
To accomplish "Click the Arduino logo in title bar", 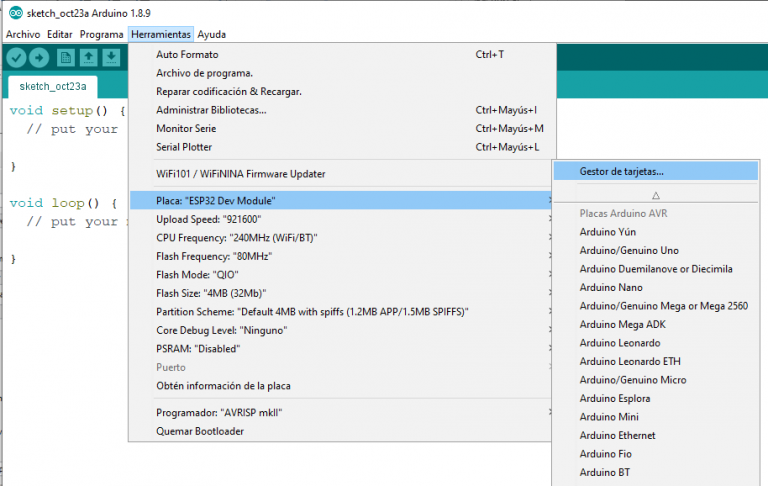I will (13, 13).
